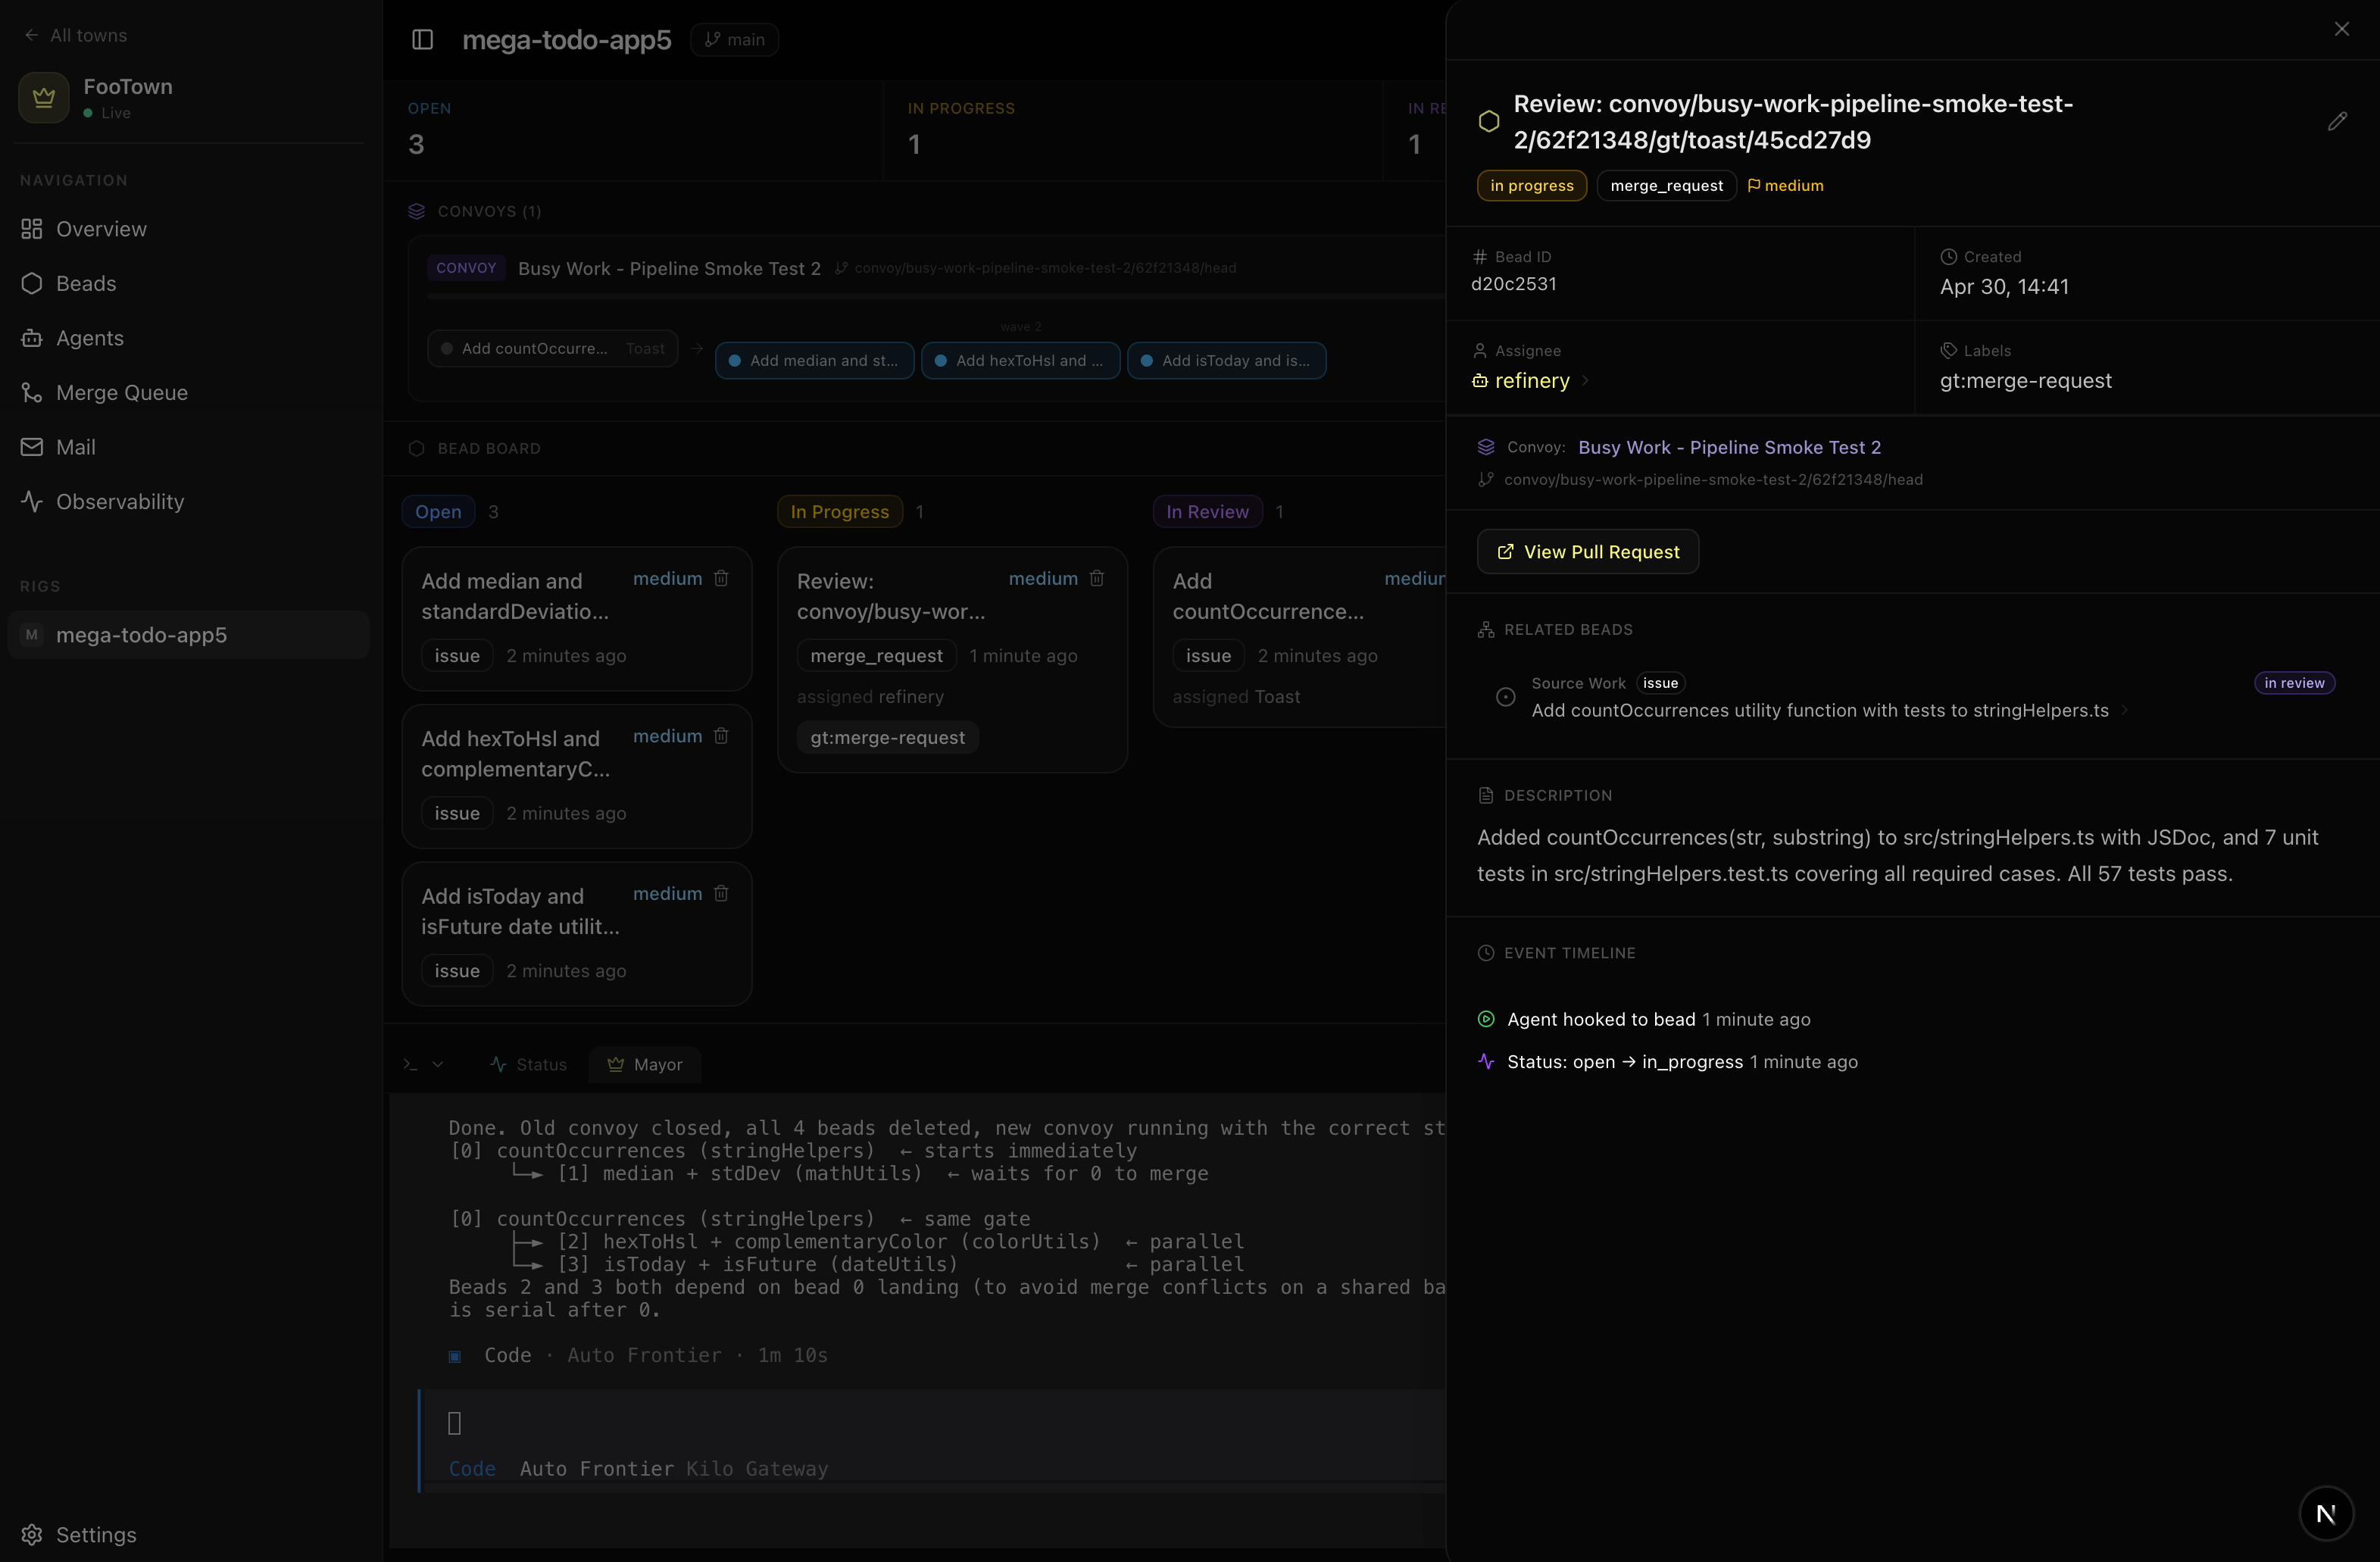Switch to the Status tab

pyautogui.click(x=529, y=1065)
